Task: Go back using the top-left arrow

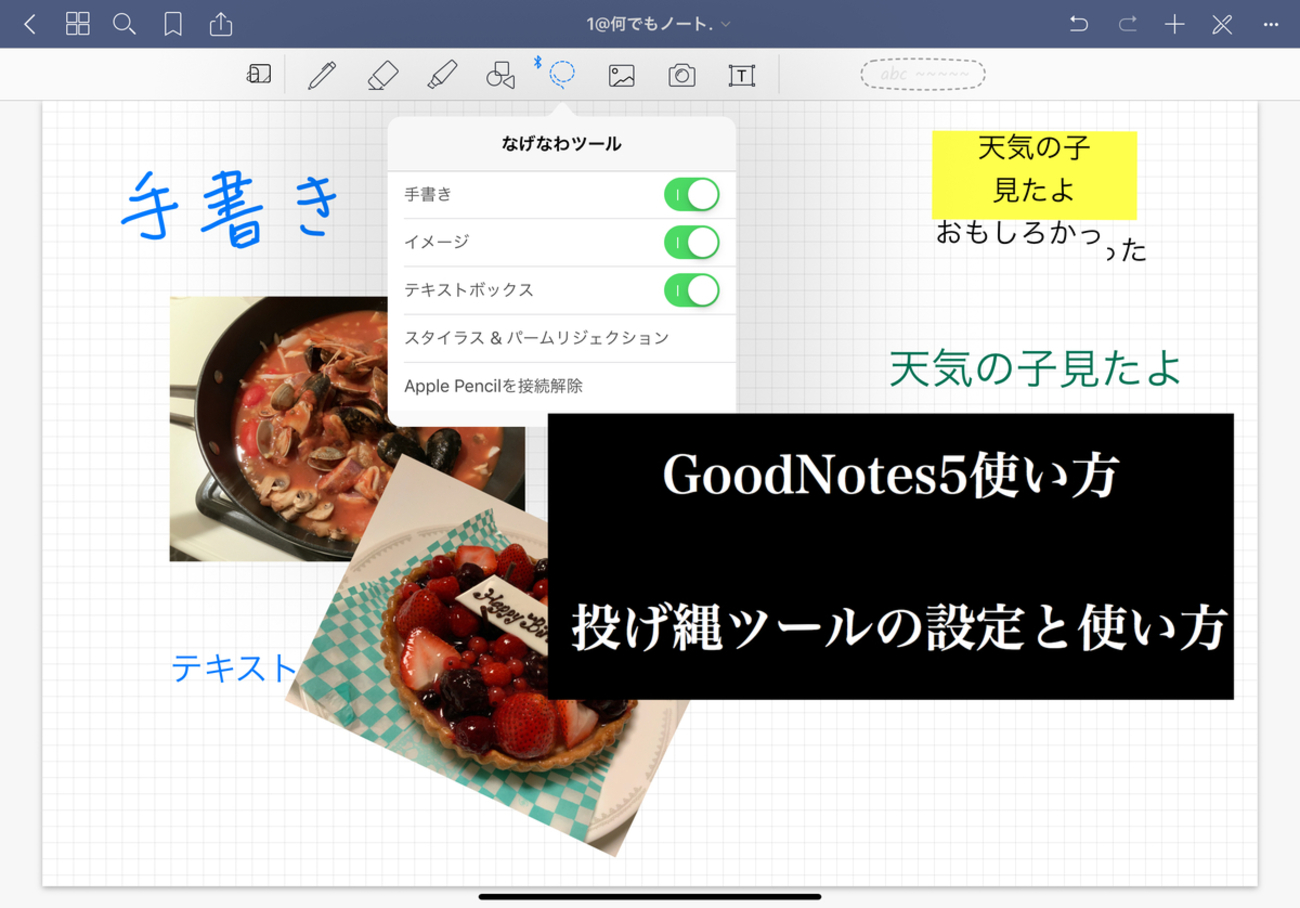Action: [x=30, y=24]
